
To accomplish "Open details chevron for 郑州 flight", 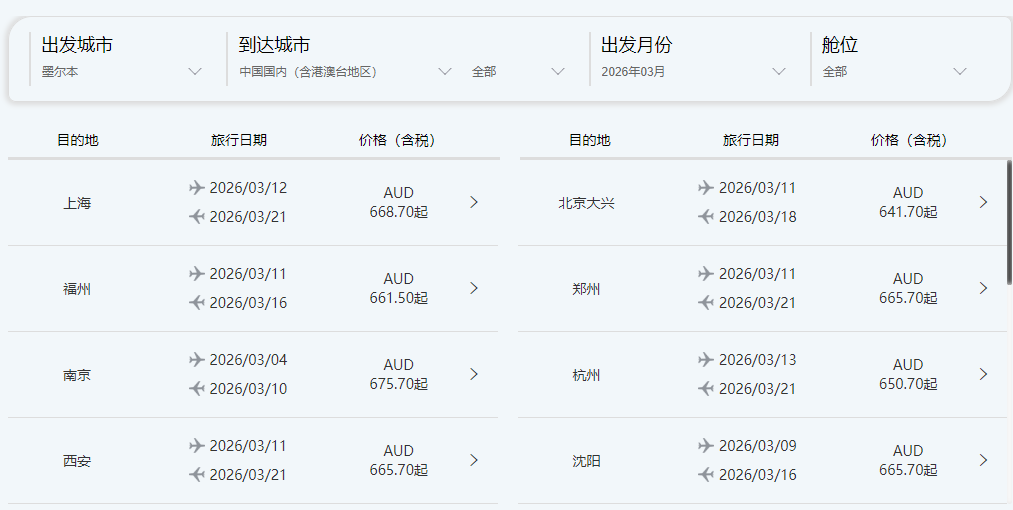I will click(x=983, y=288).
